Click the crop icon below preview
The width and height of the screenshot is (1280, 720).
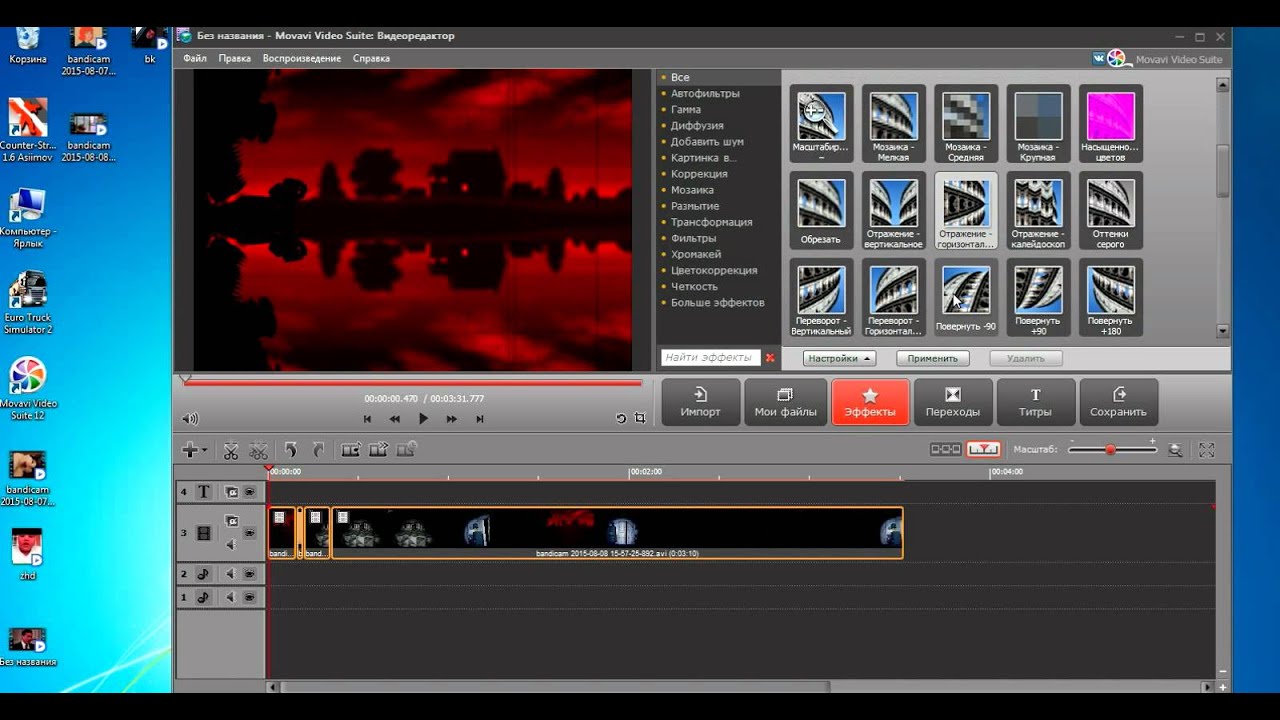click(640, 419)
